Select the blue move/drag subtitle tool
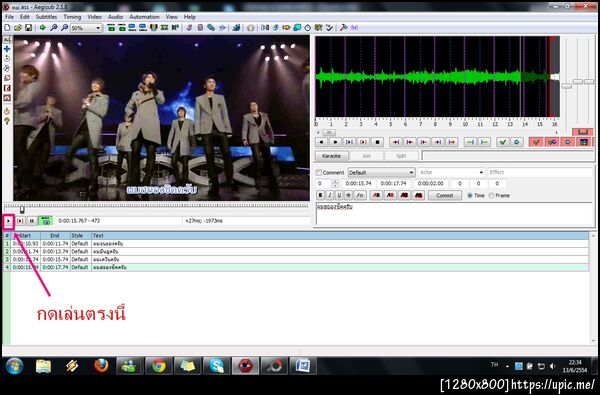Image resolution: width=600 pixels, height=395 pixels. click(x=7, y=49)
